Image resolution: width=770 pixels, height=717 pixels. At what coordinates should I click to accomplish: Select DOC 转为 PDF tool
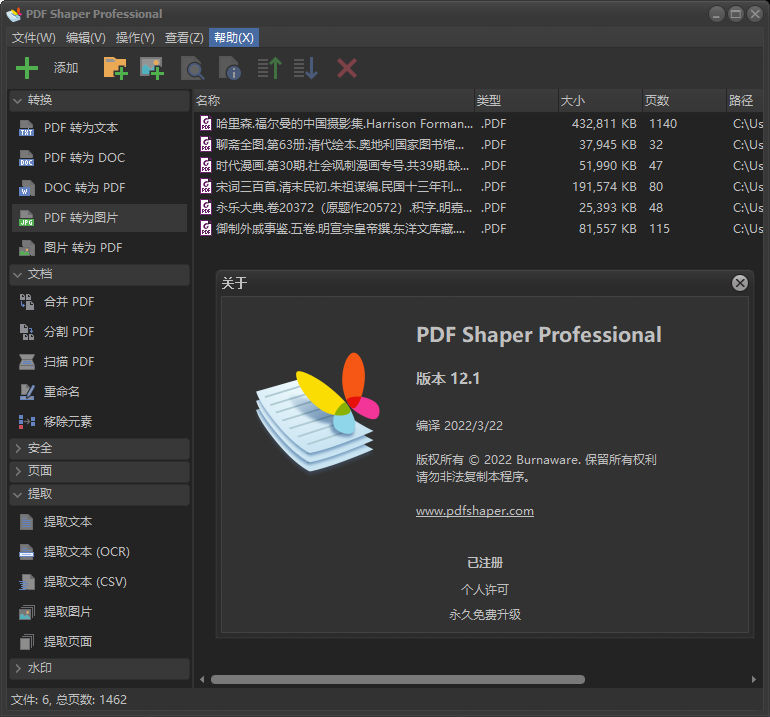tap(99, 188)
